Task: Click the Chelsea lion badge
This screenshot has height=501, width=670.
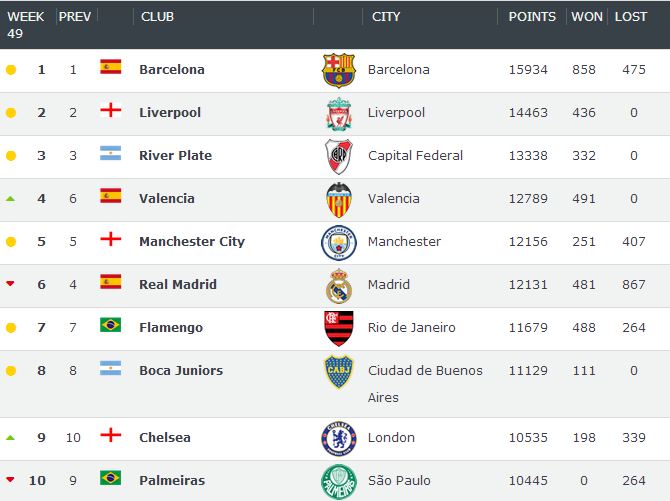Action: [339, 439]
